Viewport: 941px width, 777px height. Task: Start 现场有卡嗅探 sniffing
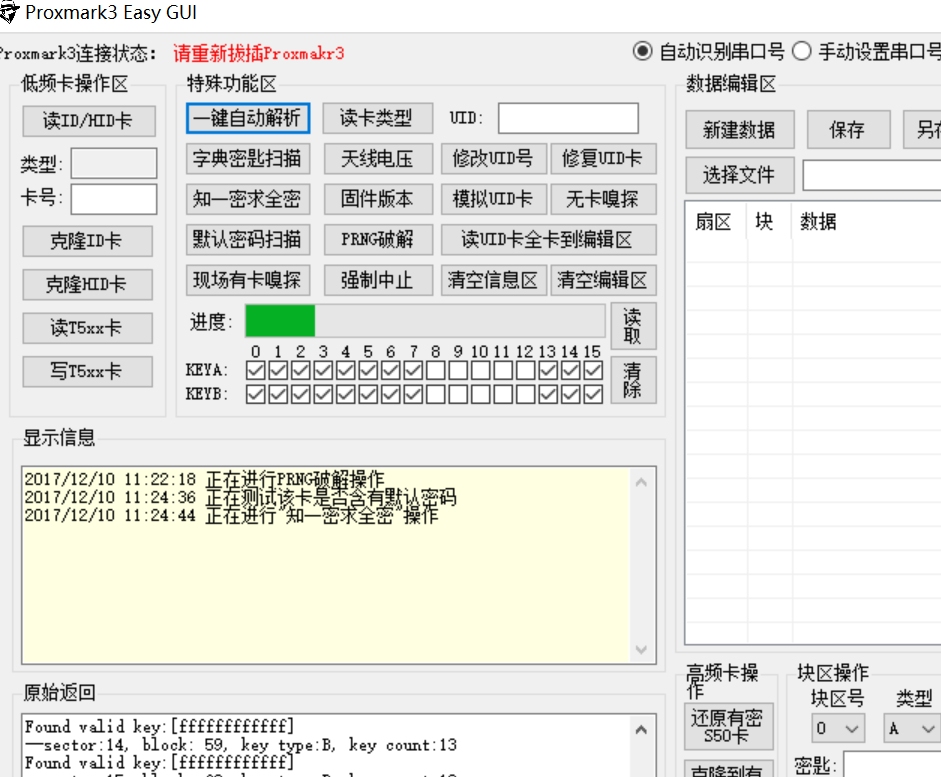[248, 280]
